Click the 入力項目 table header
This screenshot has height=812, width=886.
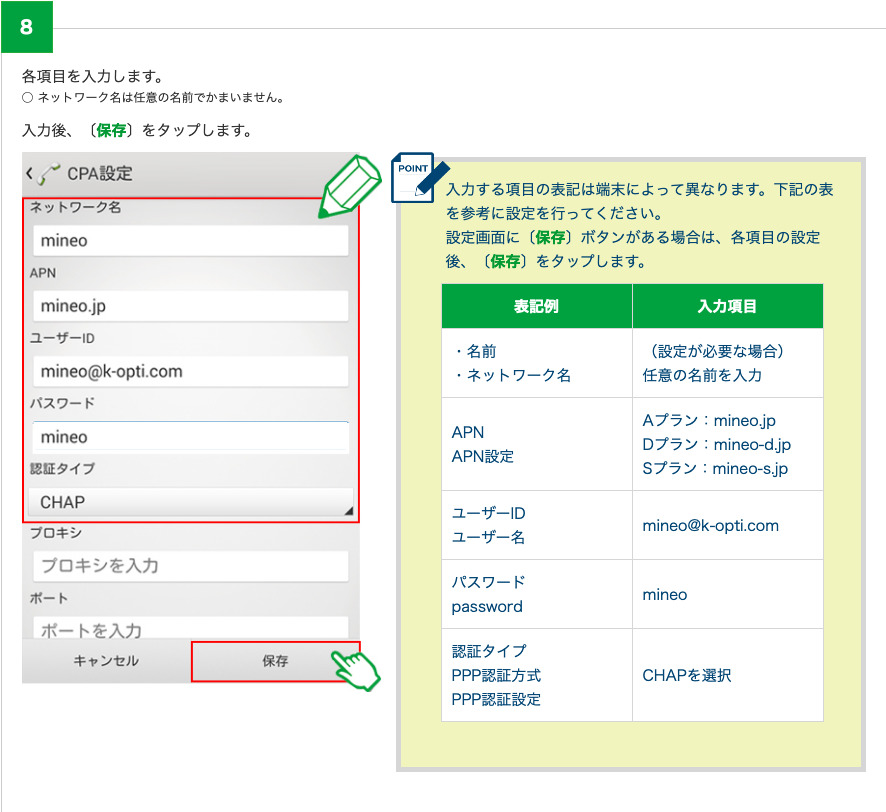[x=727, y=306]
